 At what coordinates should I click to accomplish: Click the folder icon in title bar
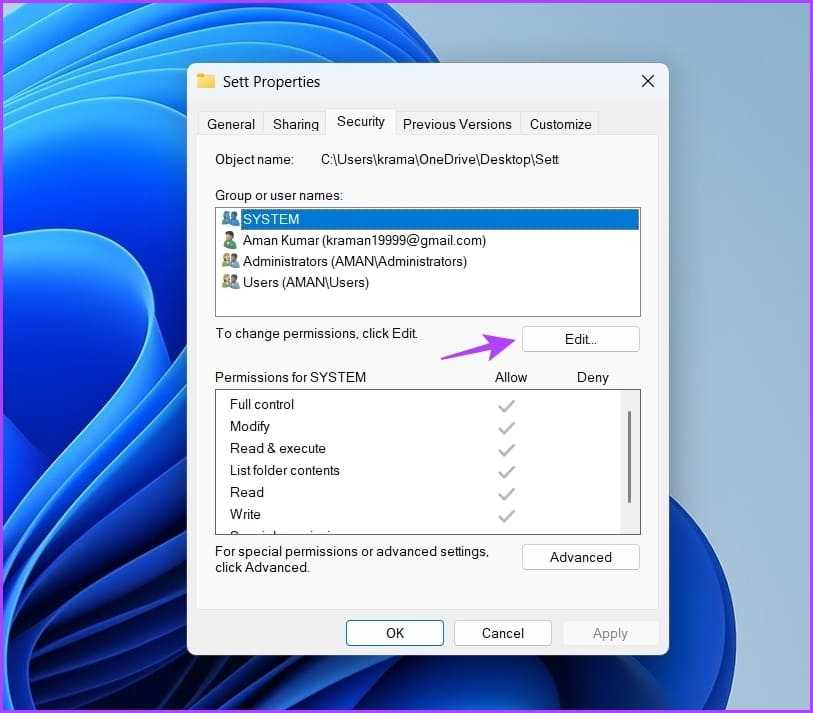pyautogui.click(x=206, y=81)
